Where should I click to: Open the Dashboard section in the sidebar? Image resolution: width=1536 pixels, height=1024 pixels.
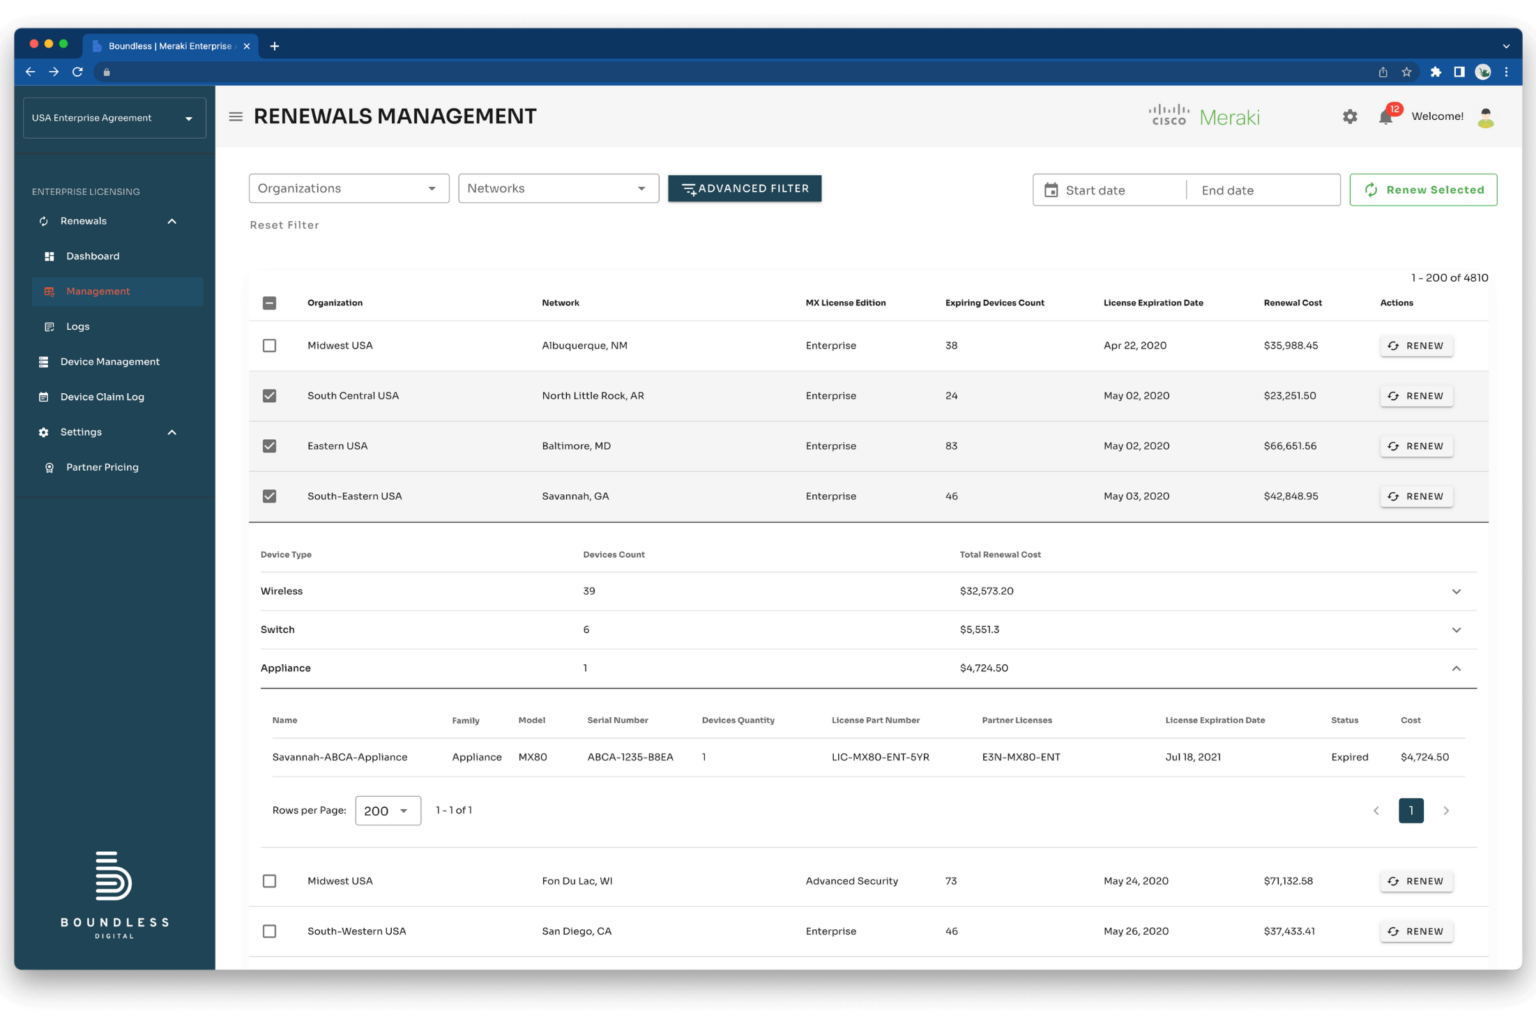pos(92,256)
